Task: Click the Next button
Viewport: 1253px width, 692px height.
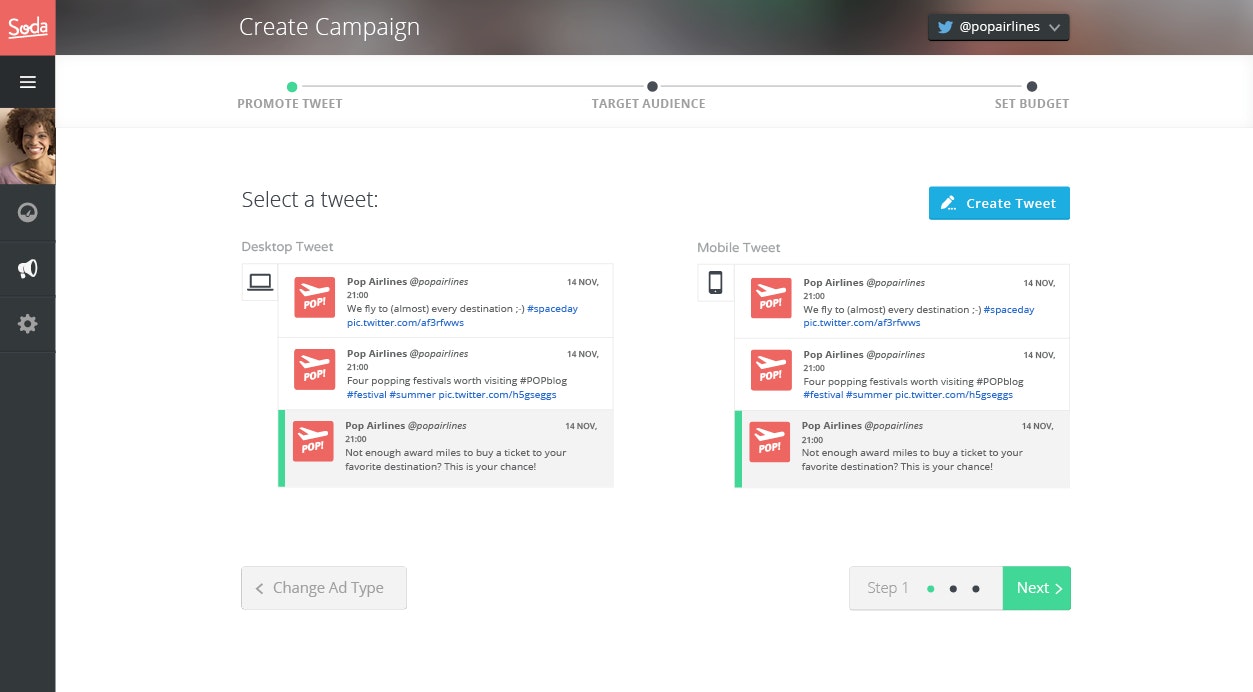Action: 1037,588
